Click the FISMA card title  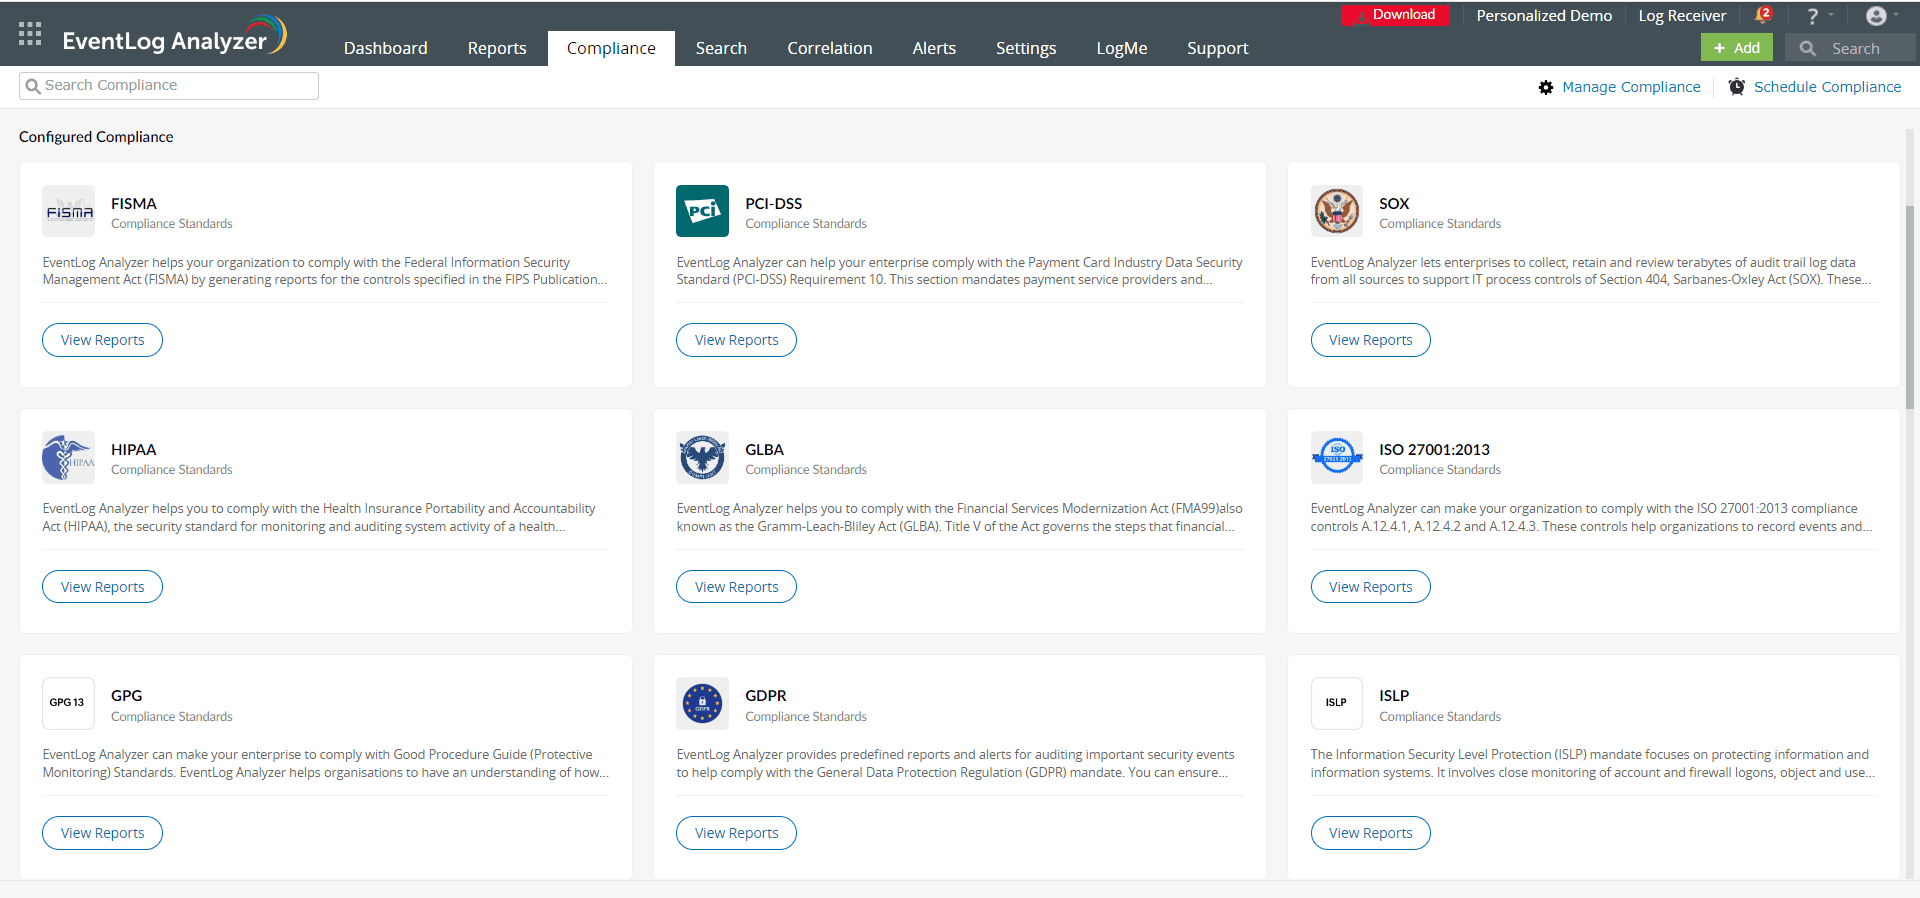[x=134, y=203]
